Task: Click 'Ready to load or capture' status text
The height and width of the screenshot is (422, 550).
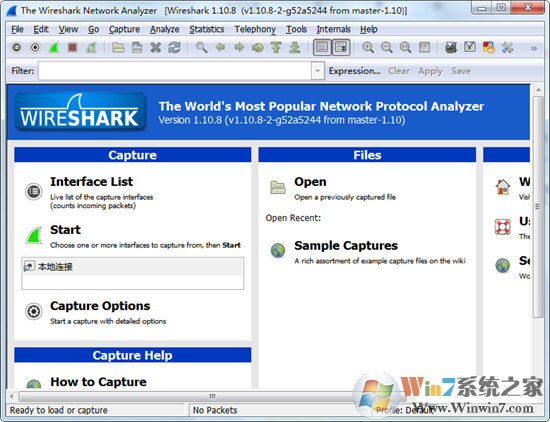Action: (x=59, y=410)
